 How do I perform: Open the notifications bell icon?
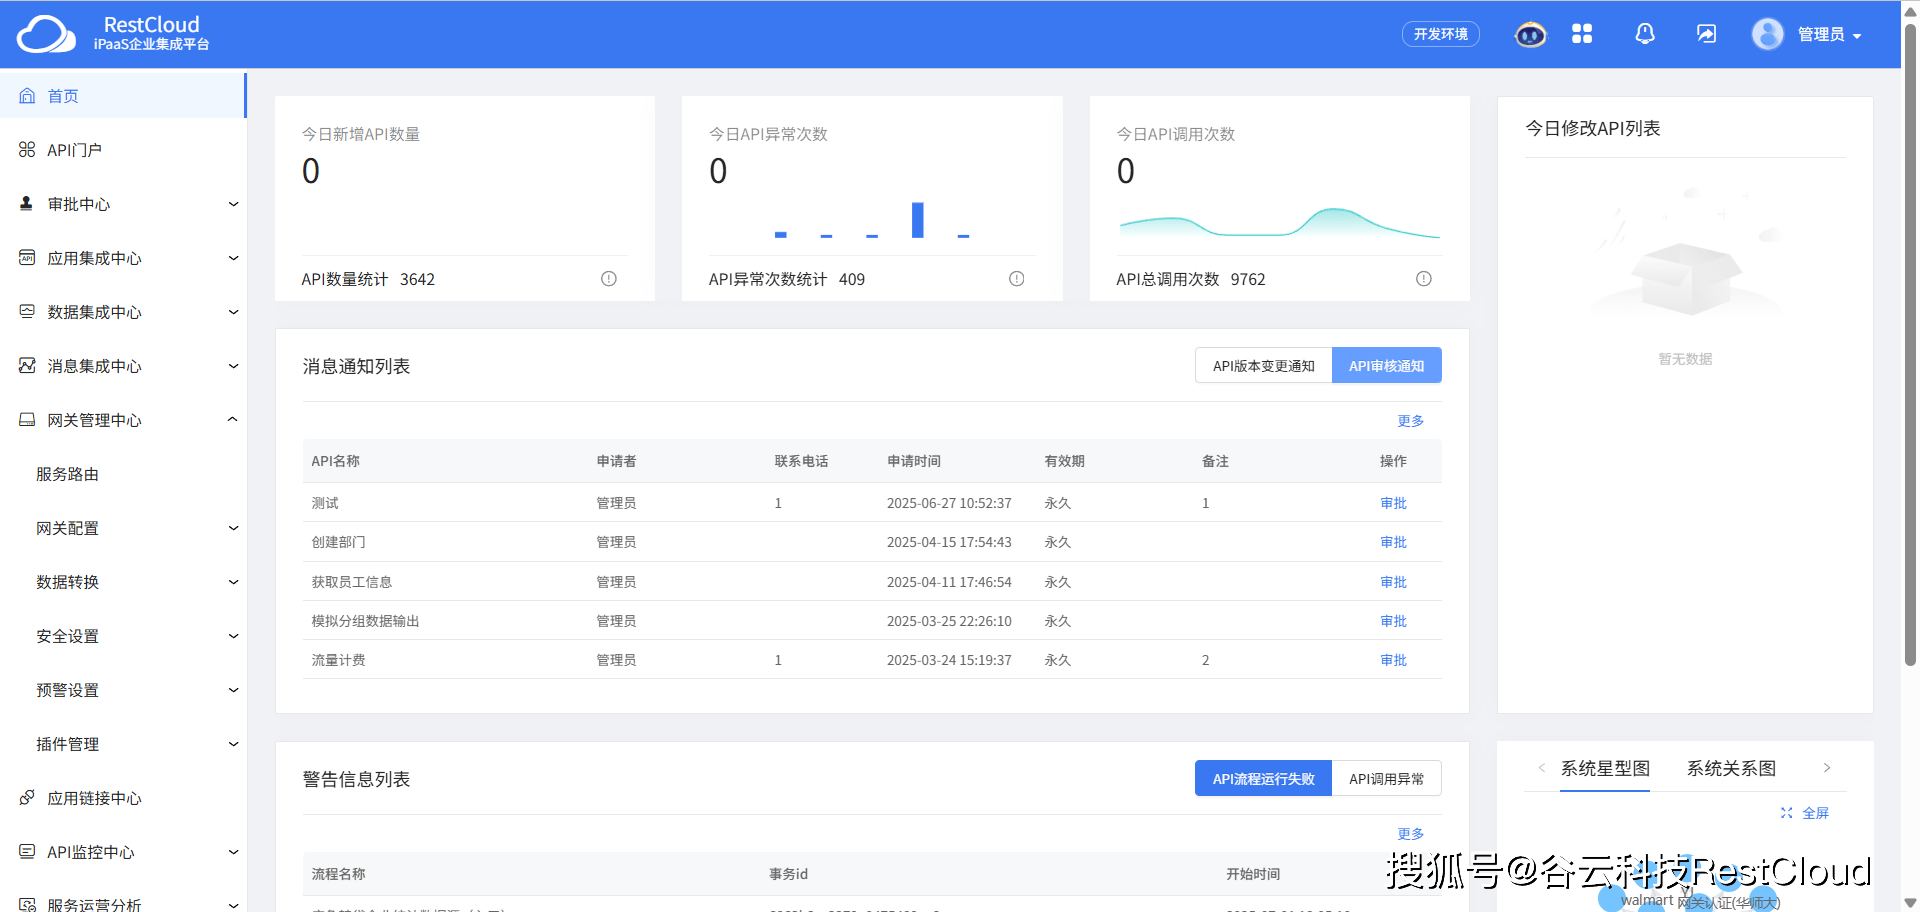[1644, 33]
